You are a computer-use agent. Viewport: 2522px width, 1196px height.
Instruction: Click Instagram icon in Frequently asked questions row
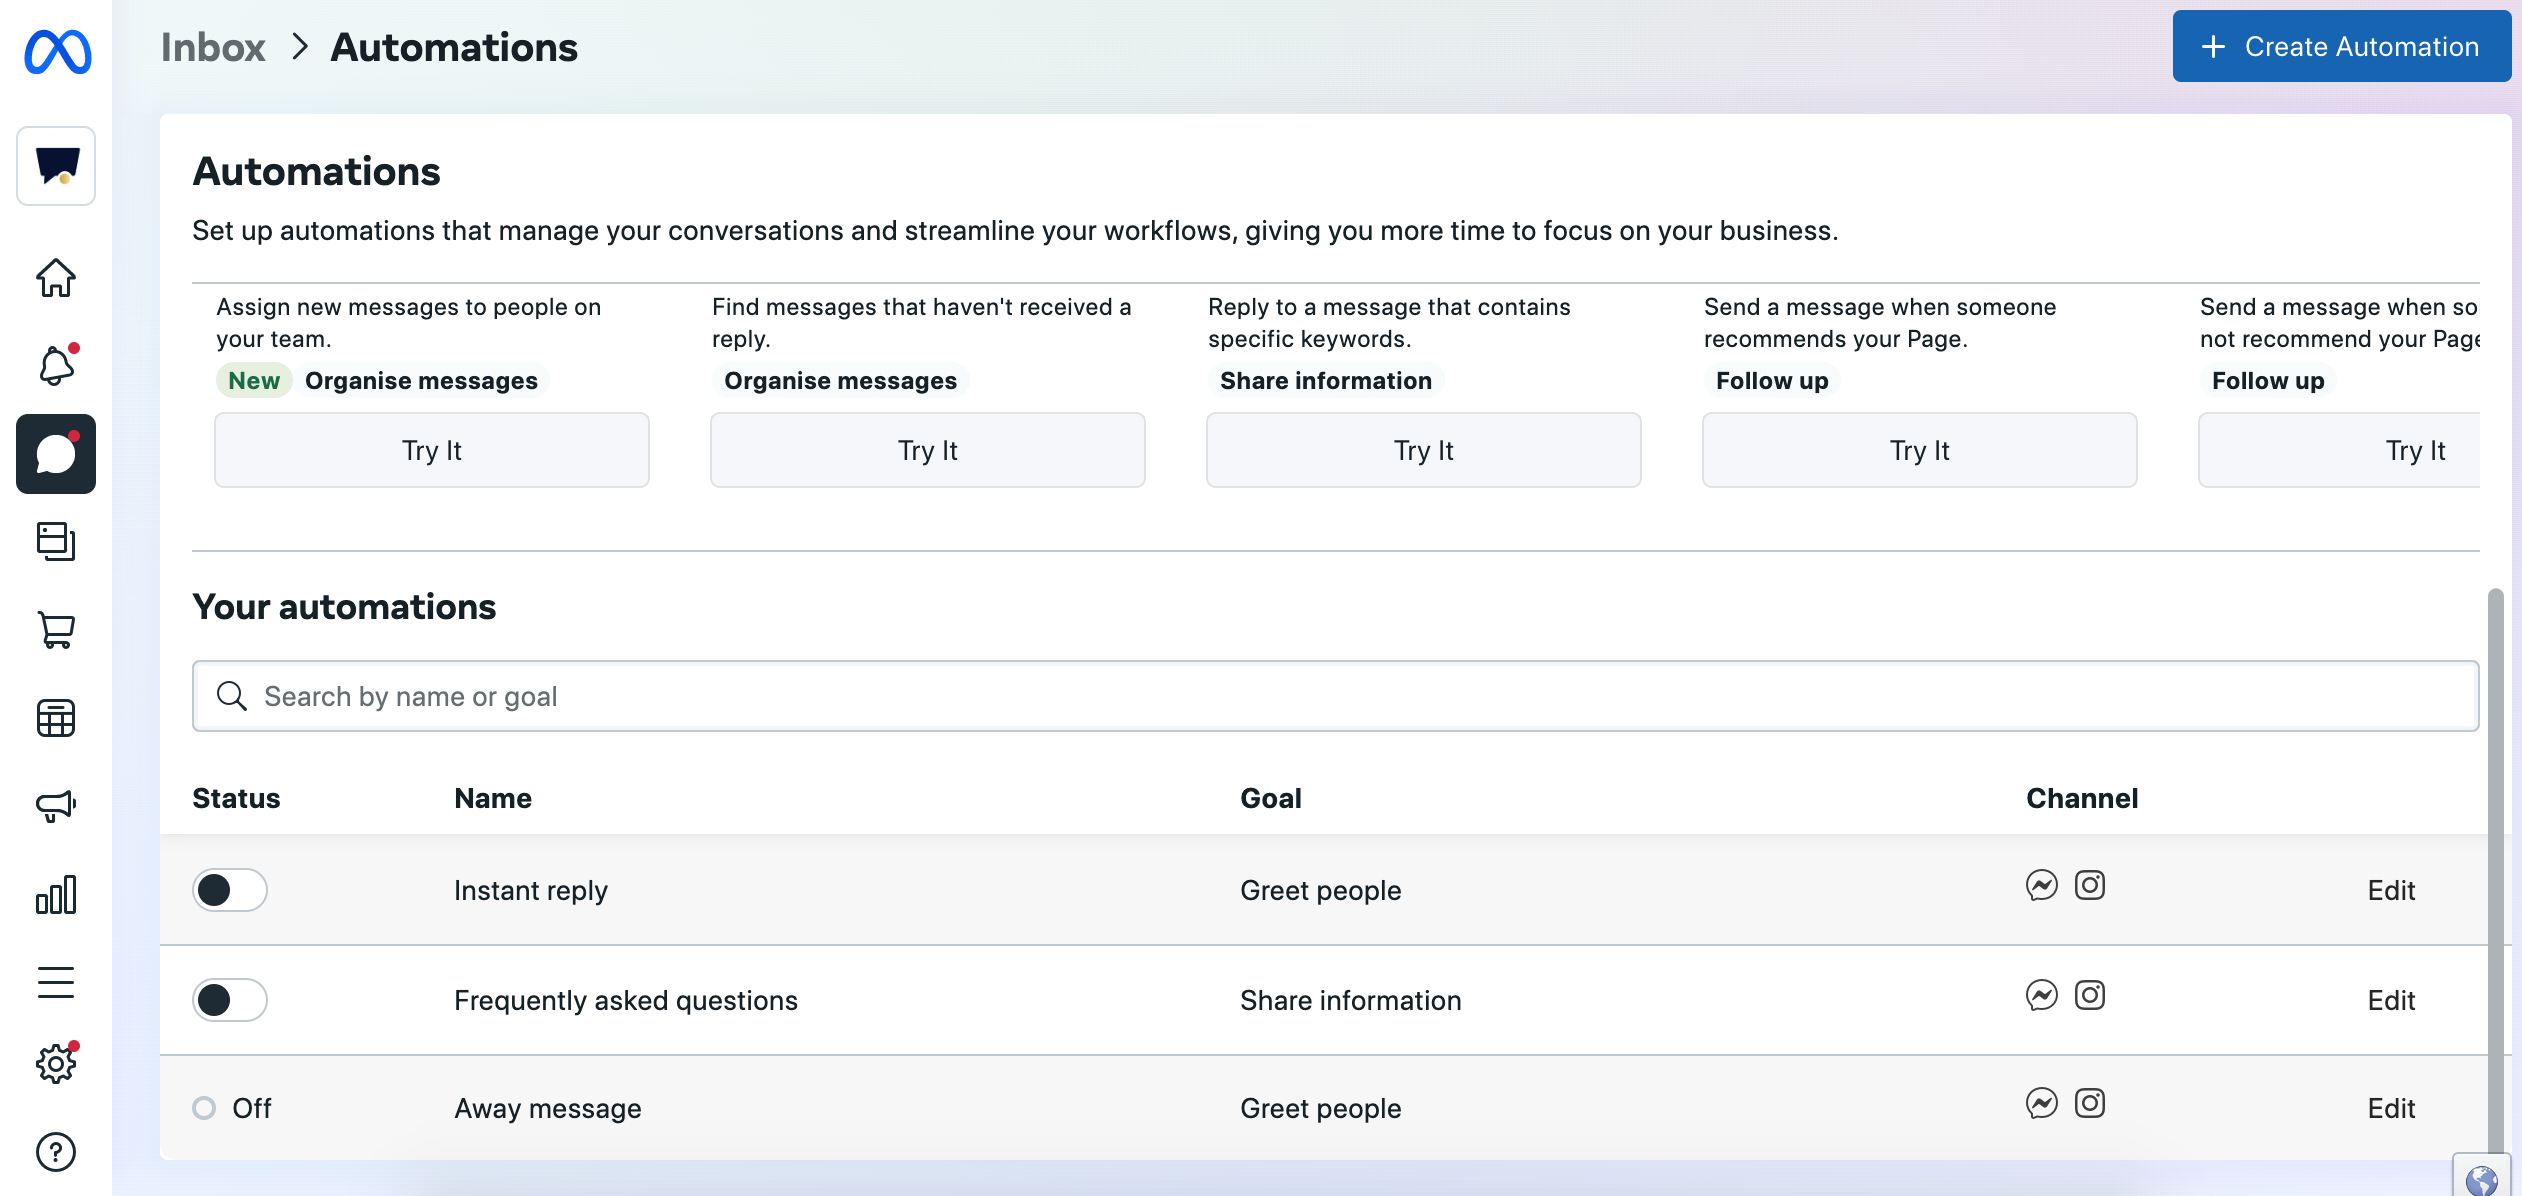(2090, 995)
